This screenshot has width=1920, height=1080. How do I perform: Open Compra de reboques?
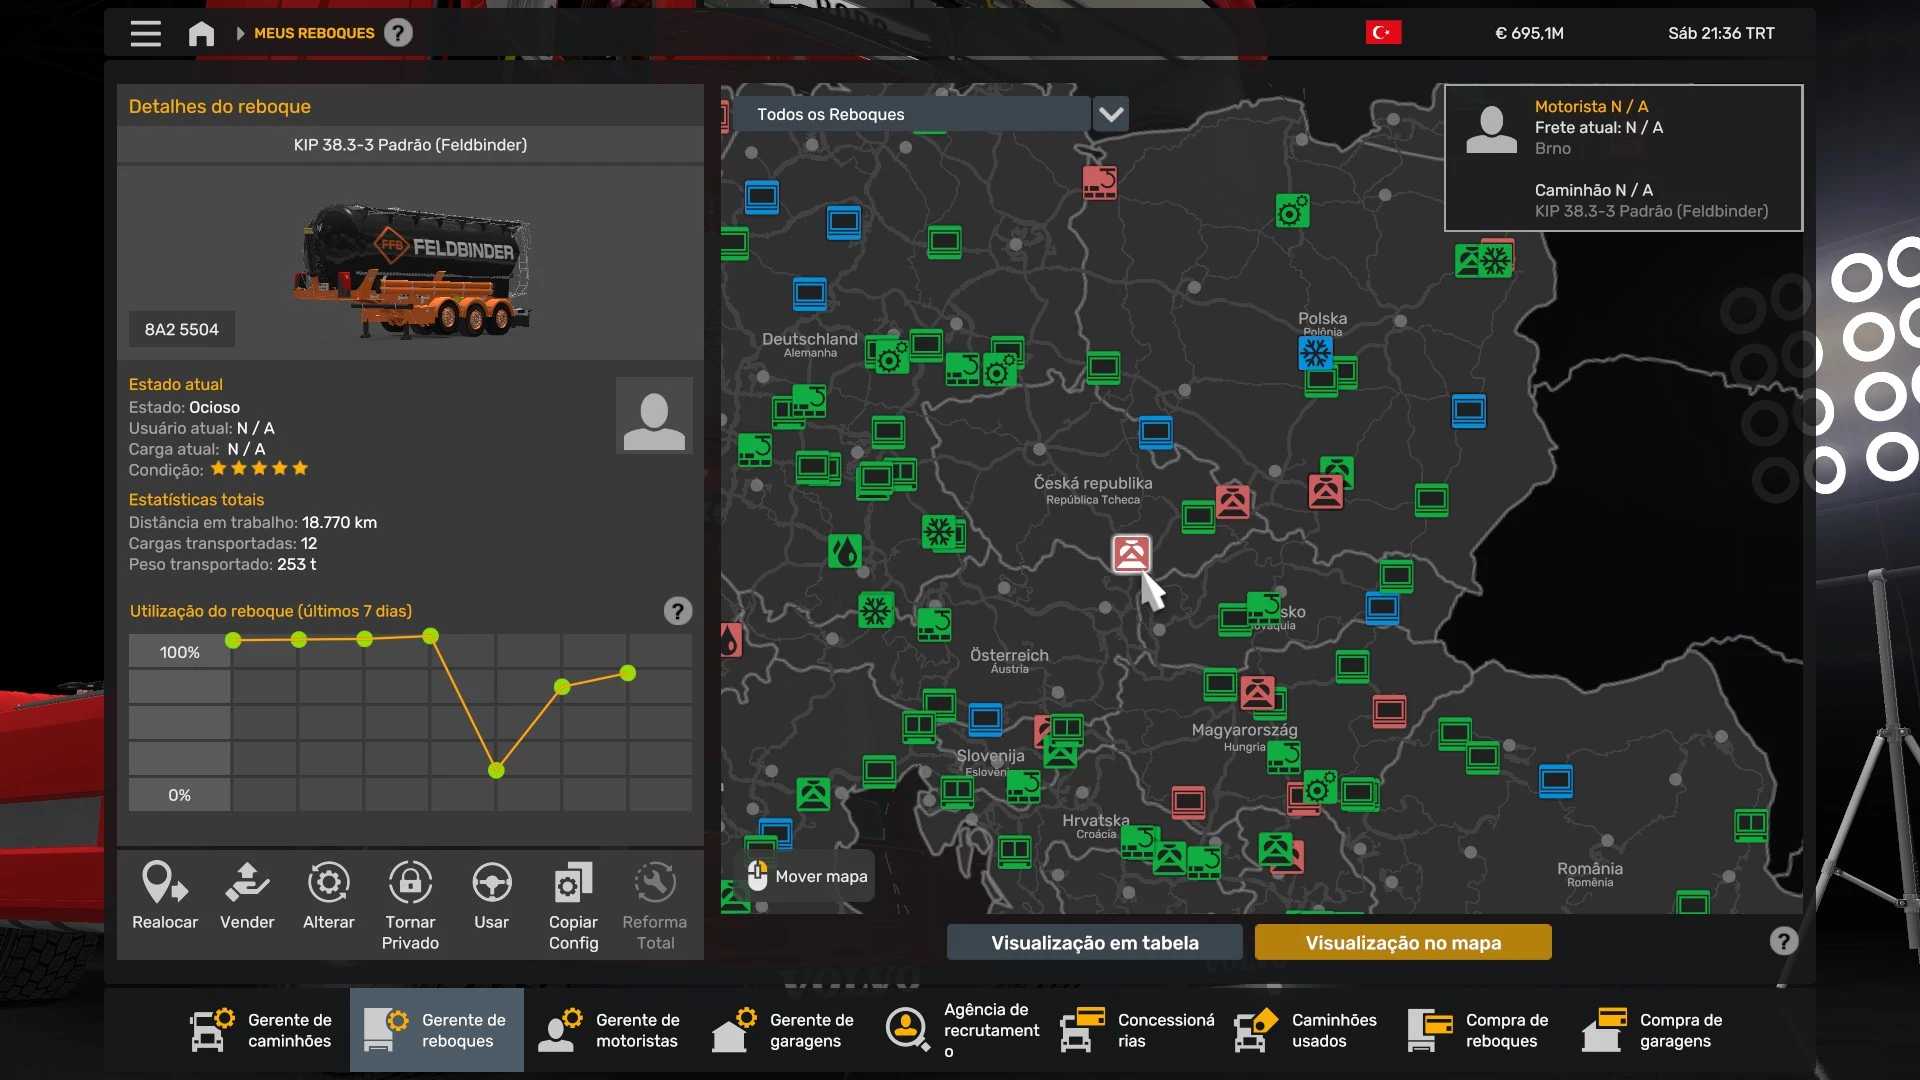[1480, 1030]
